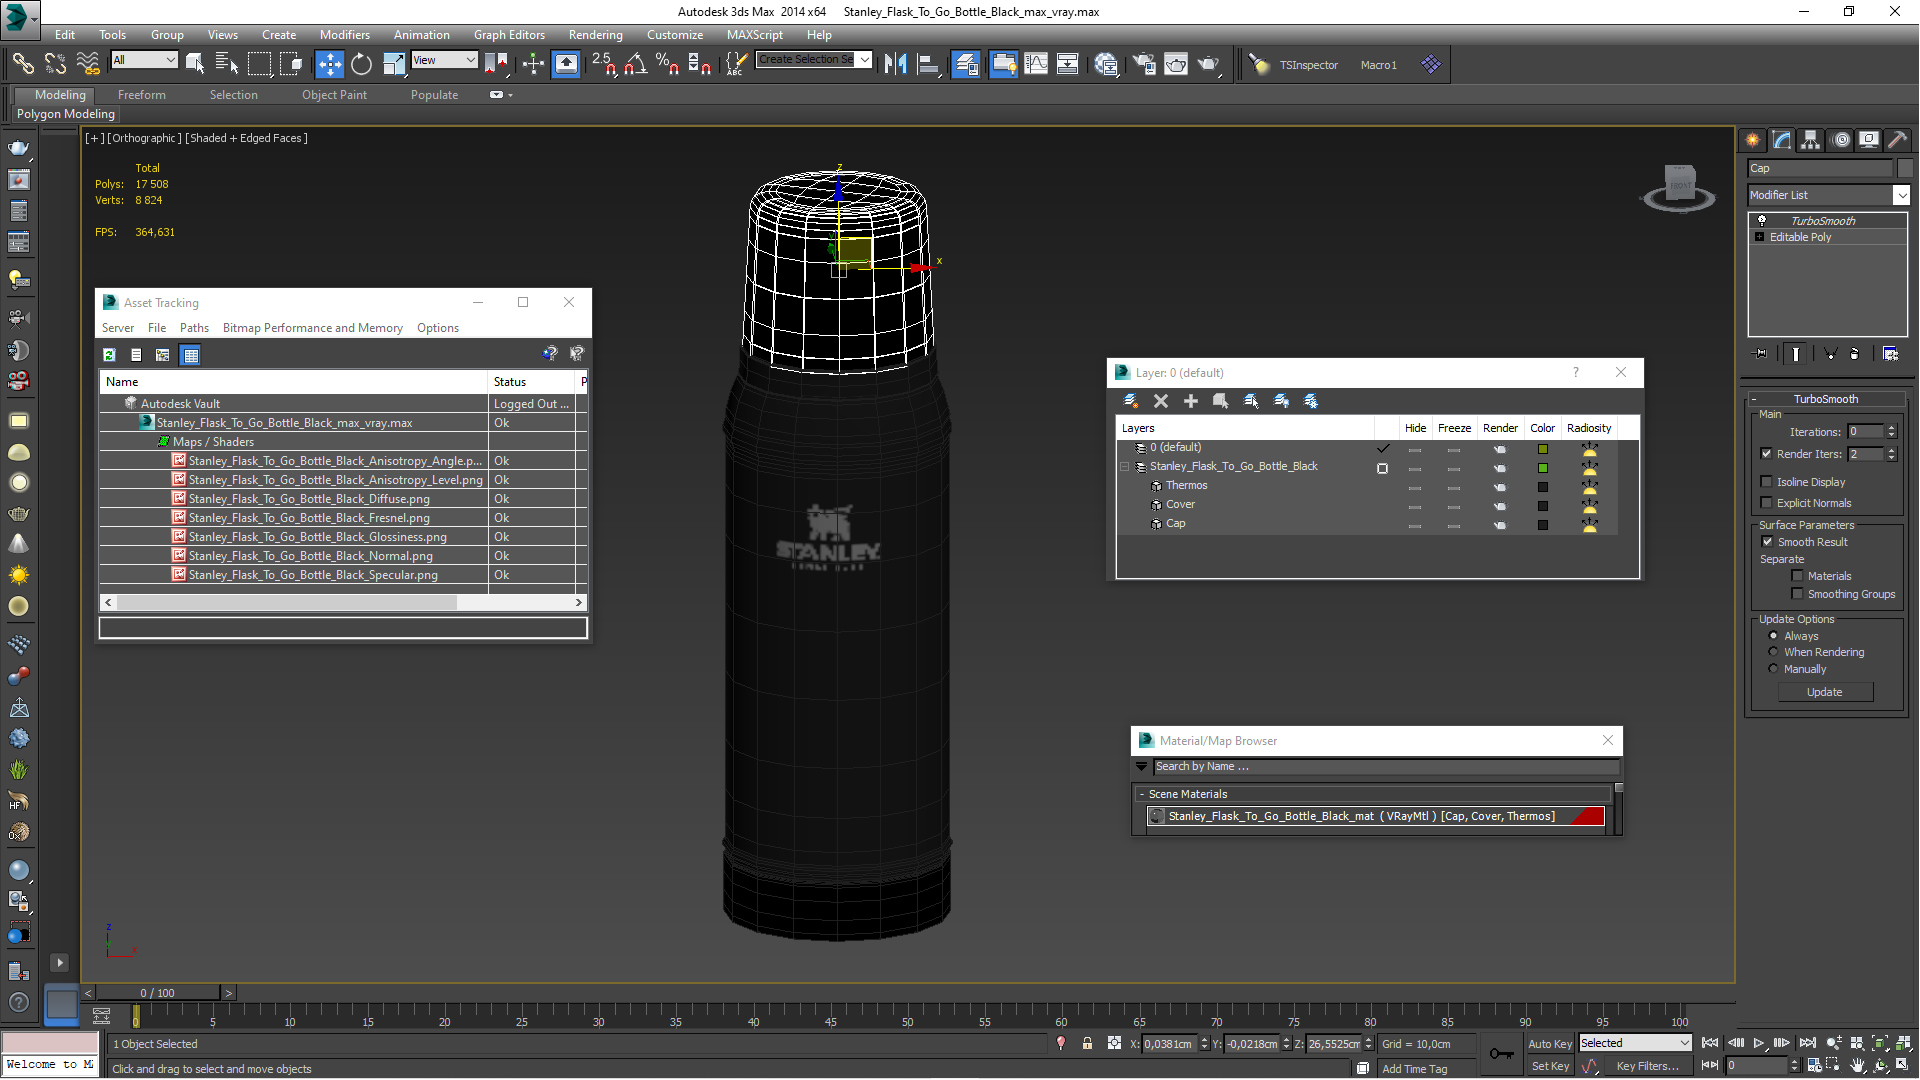Click Delete layer X icon in Layer dialog
Image resolution: width=1920 pixels, height=1080 pixels.
[x=1161, y=401]
